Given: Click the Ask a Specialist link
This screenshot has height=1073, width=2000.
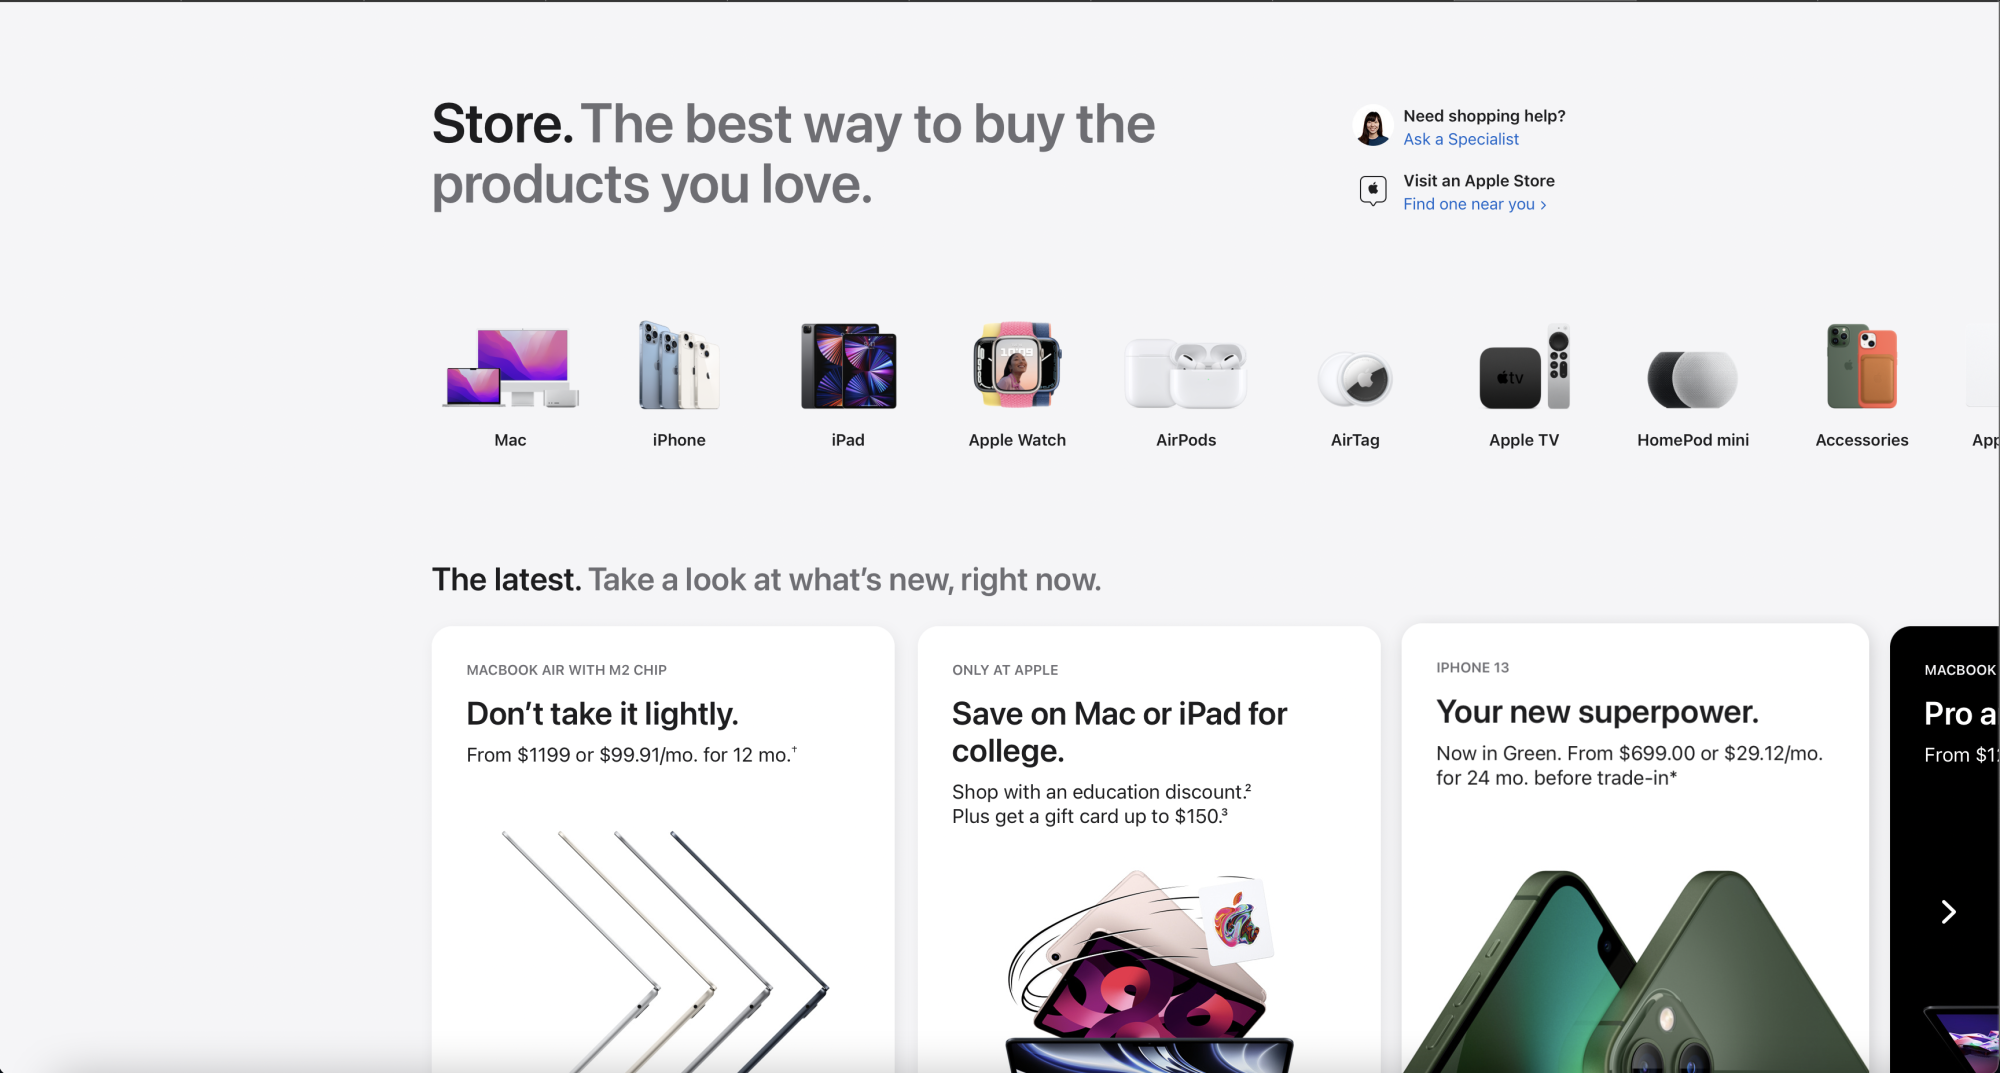Looking at the screenshot, I should tap(1460, 139).
